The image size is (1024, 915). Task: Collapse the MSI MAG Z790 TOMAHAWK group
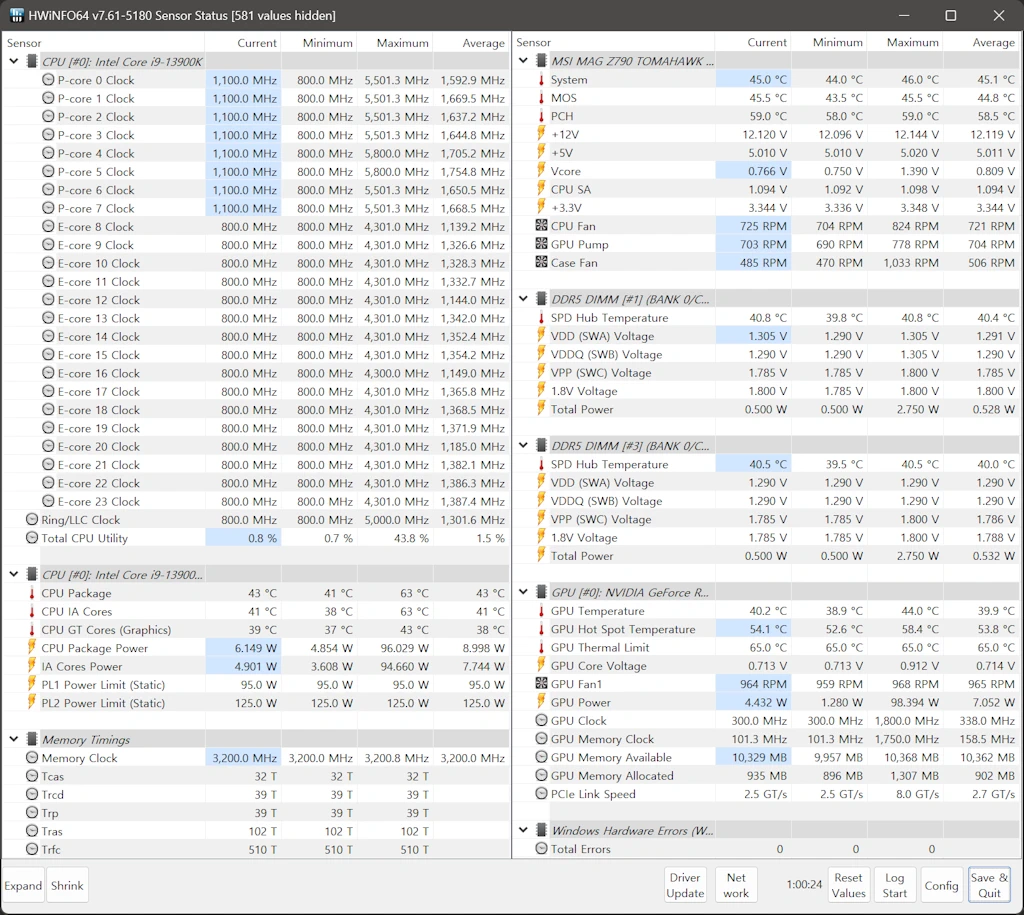523,61
